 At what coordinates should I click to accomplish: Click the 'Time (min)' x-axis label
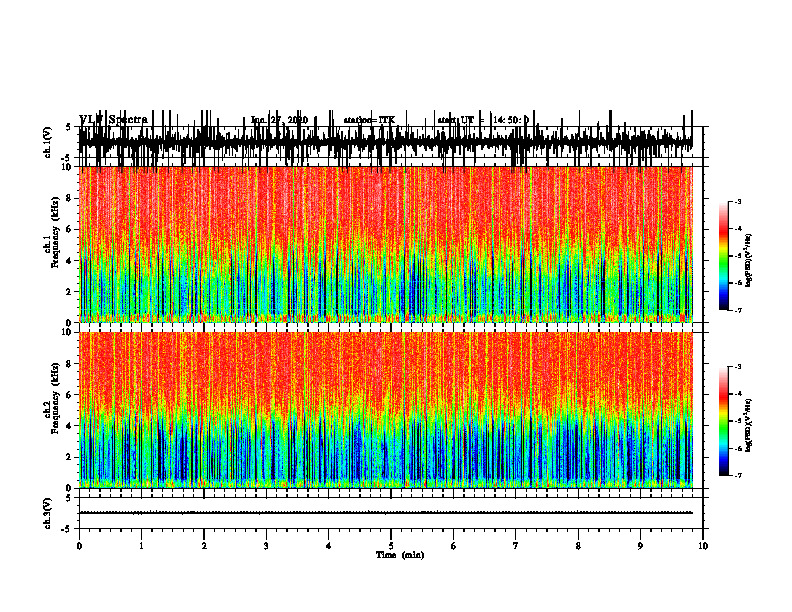tap(400, 555)
